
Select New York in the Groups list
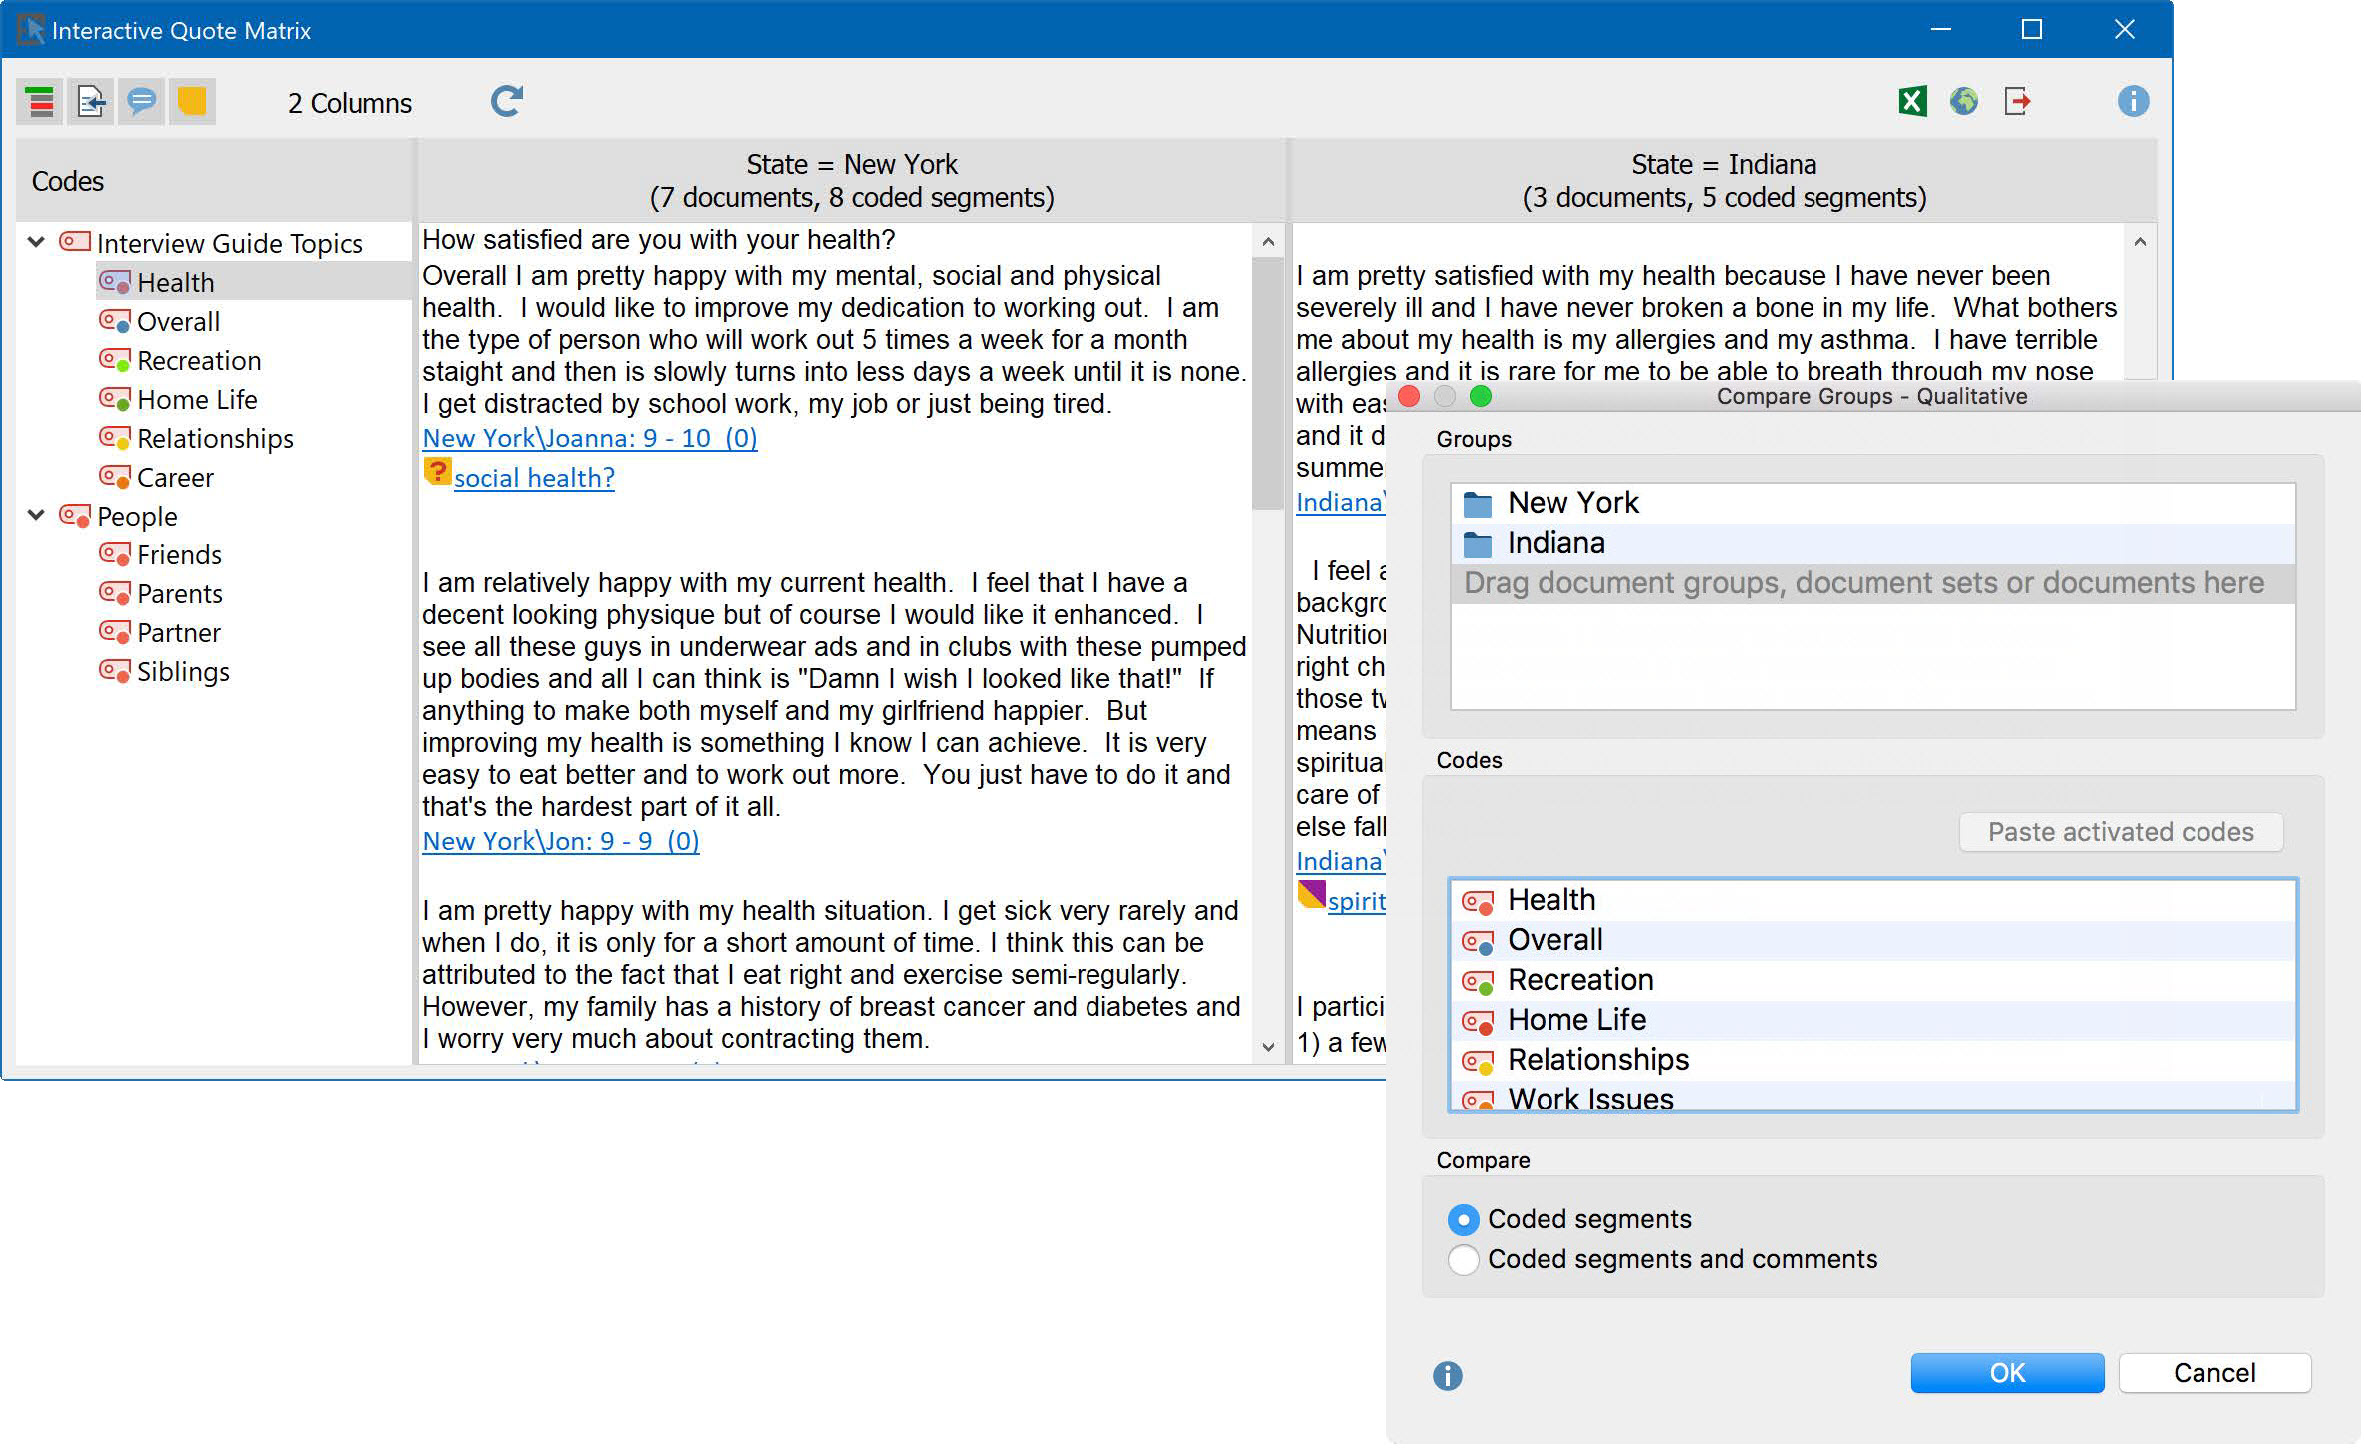[1873, 504]
